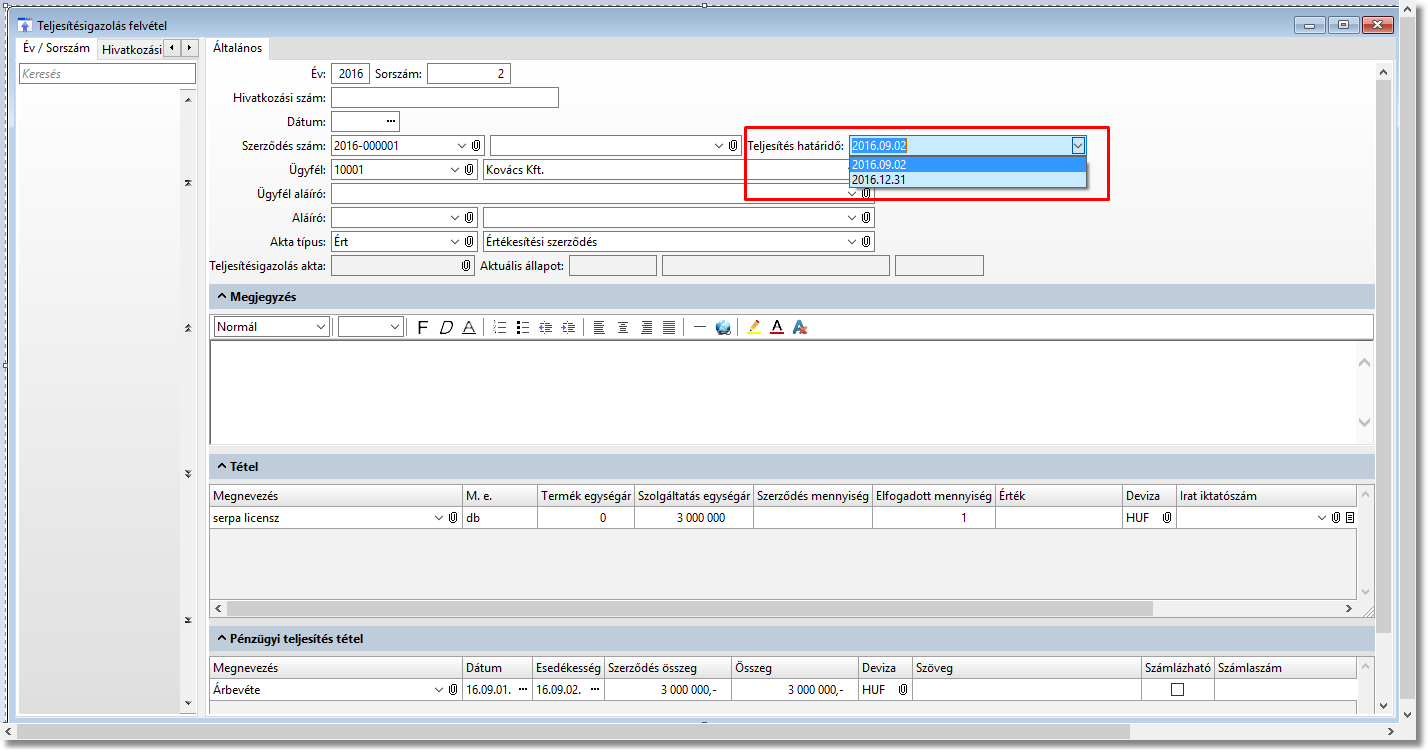Expand the Szerződés szám dropdown

(x=460, y=146)
